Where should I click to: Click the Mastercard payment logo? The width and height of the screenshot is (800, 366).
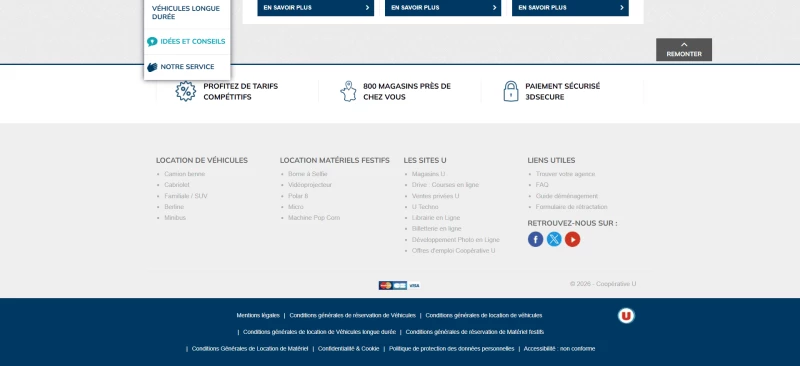point(386,285)
